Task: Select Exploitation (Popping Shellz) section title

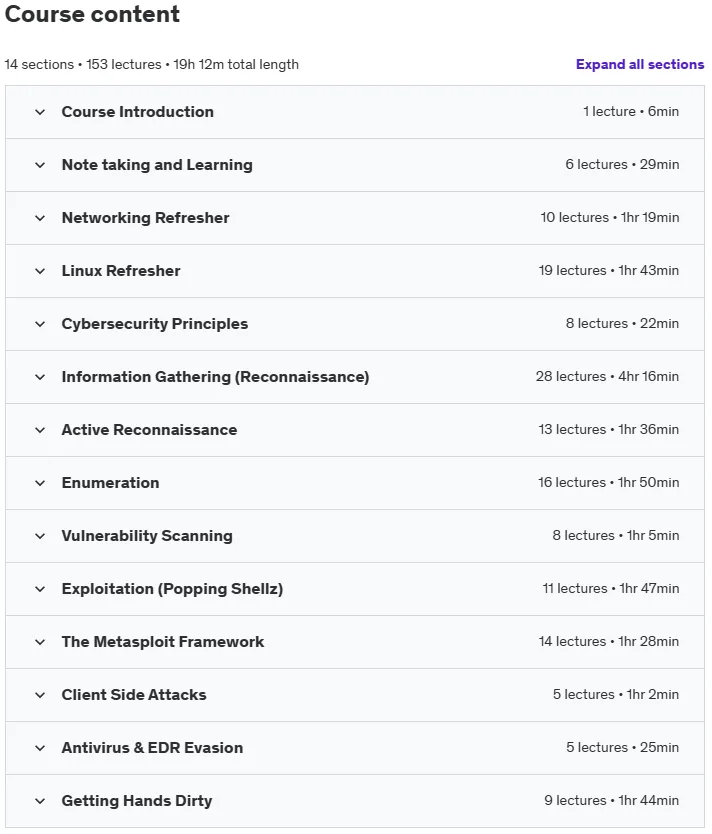Action: [x=172, y=589]
